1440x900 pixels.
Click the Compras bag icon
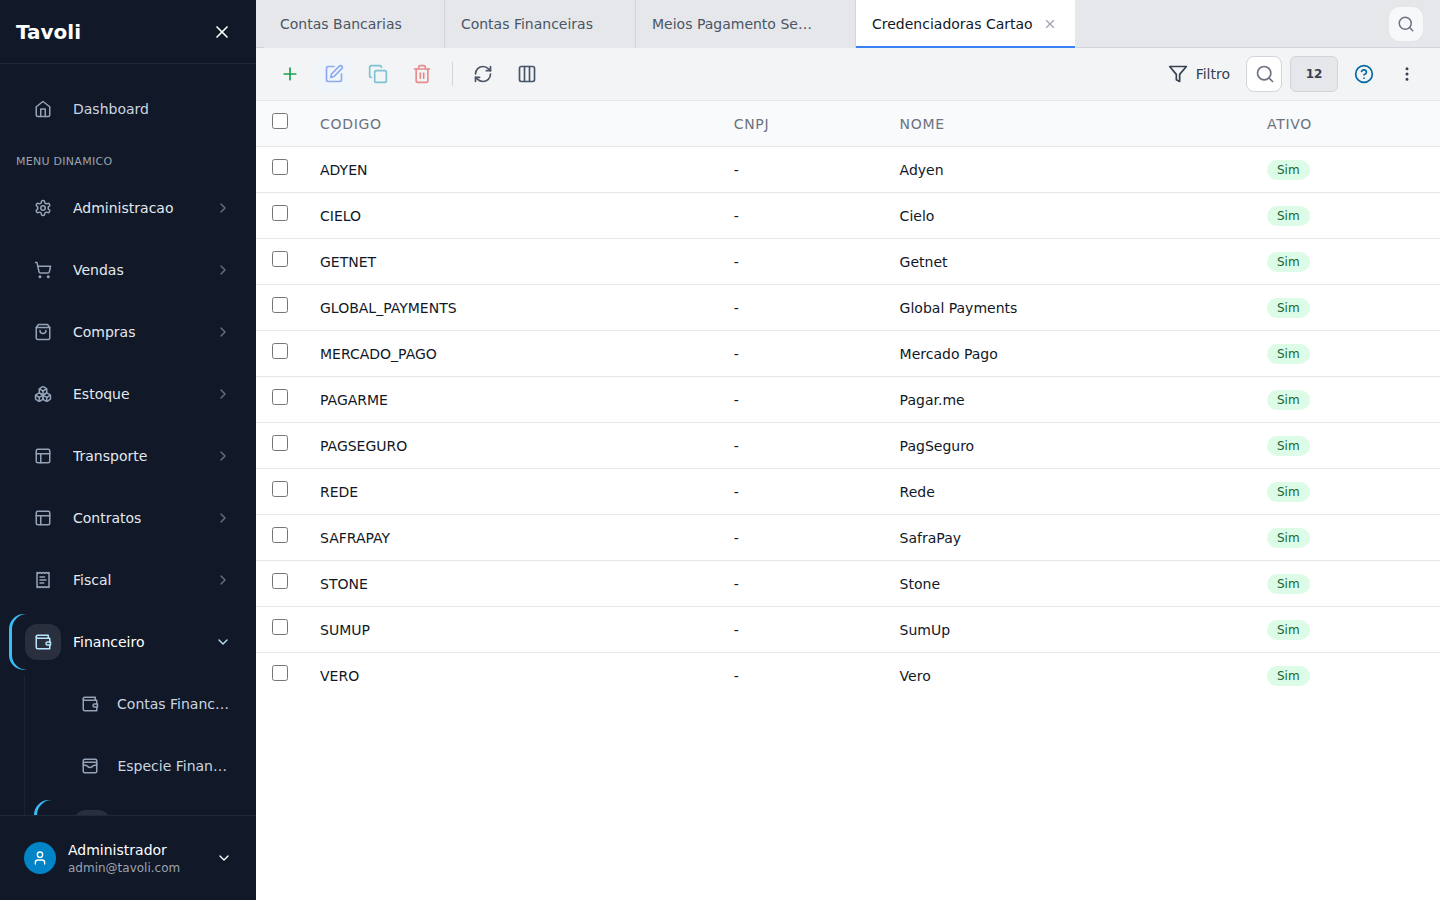coord(43,332)
